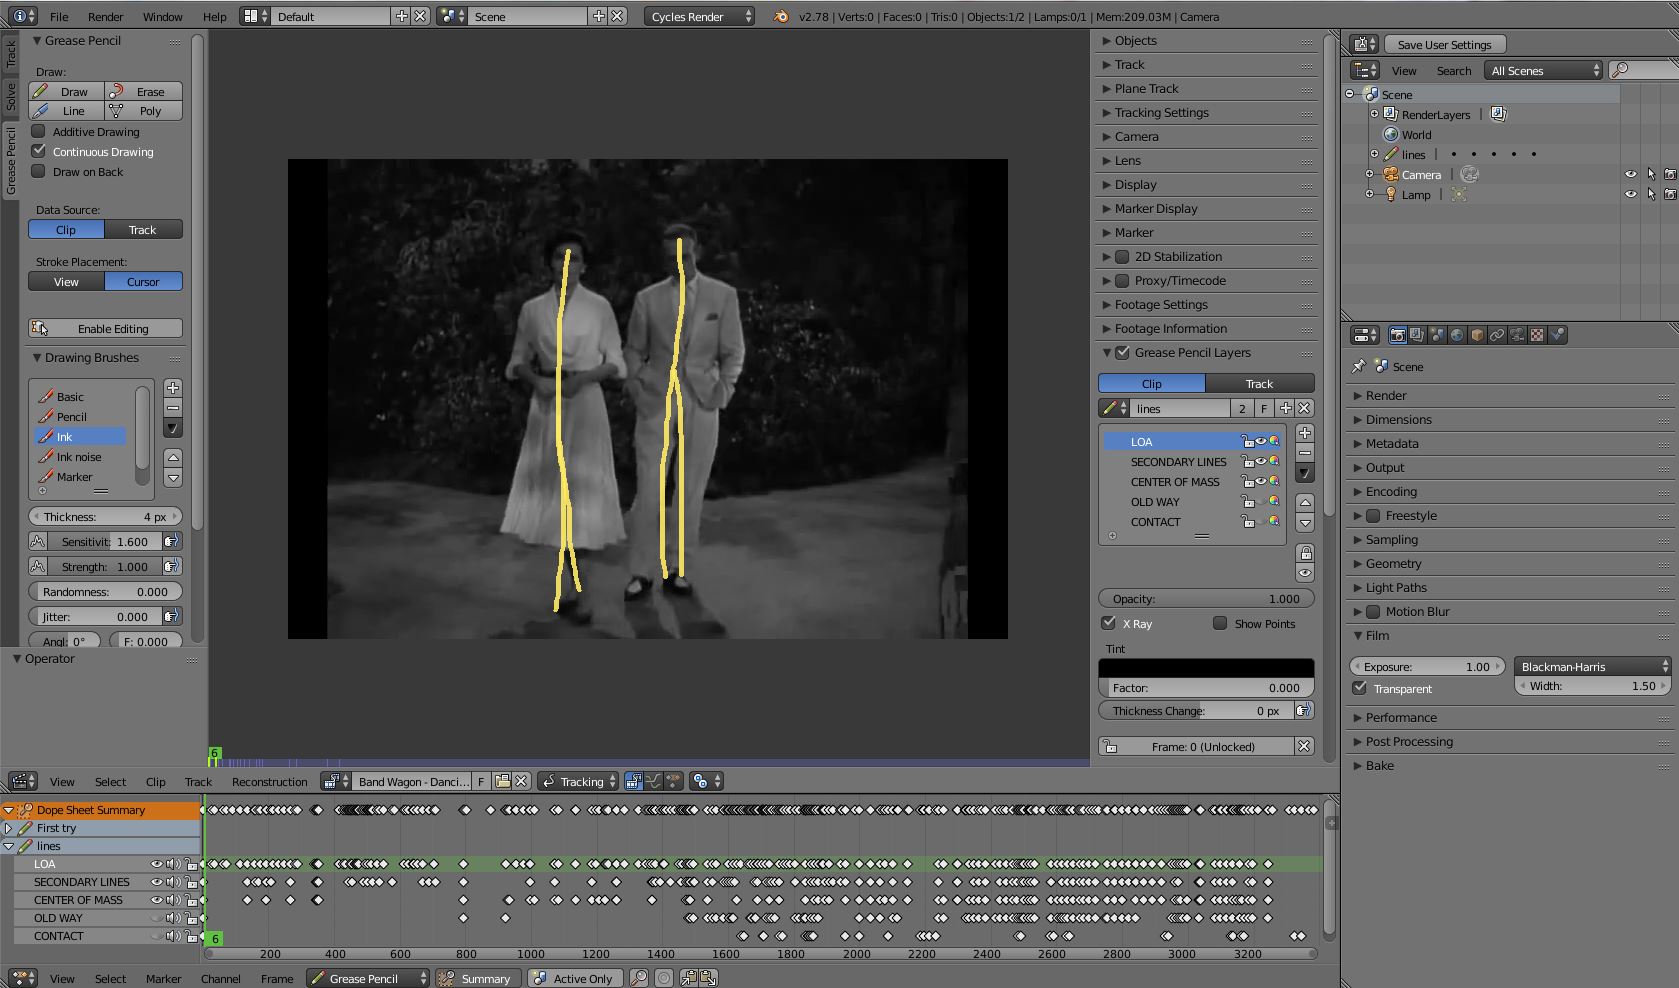The width and height of the screenshot is (1679, 988).
Task: Expand First try channel group
Action: (8, 828)
